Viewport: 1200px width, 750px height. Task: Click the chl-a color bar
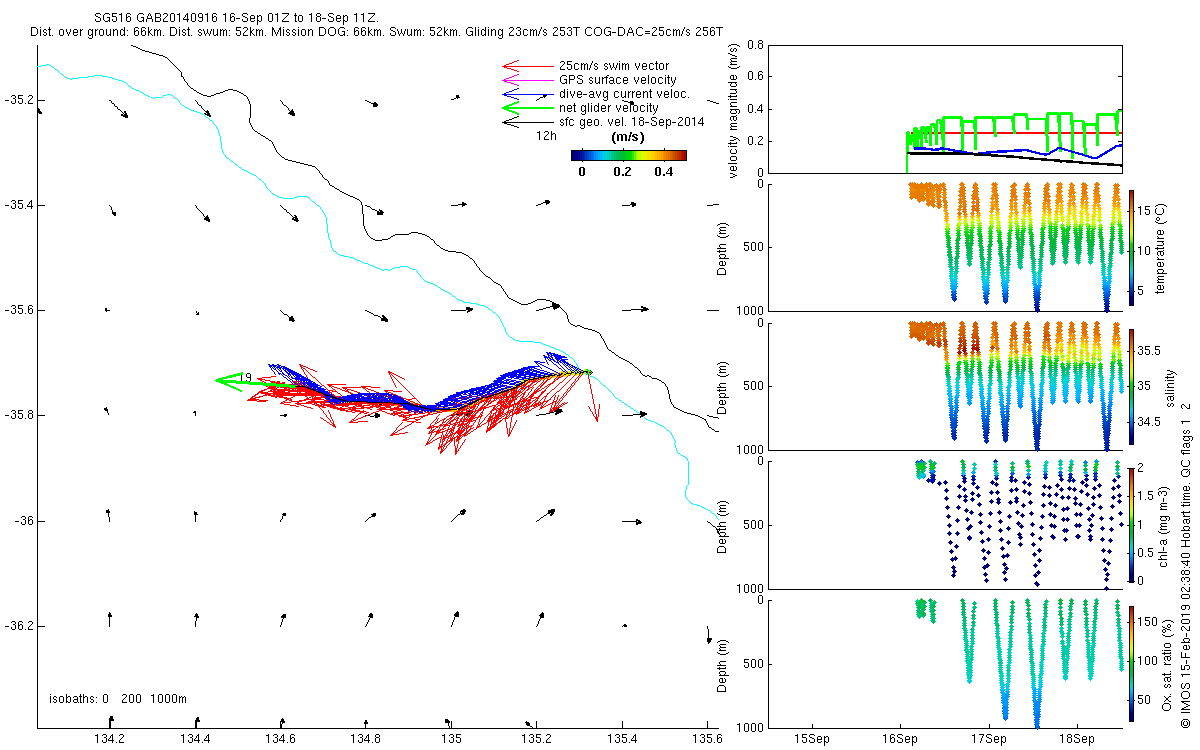[1131, 524]
